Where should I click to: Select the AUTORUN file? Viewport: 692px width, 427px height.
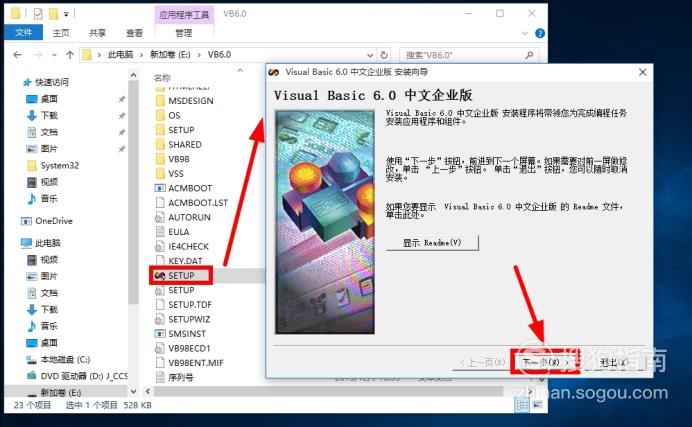click(189, 217)
